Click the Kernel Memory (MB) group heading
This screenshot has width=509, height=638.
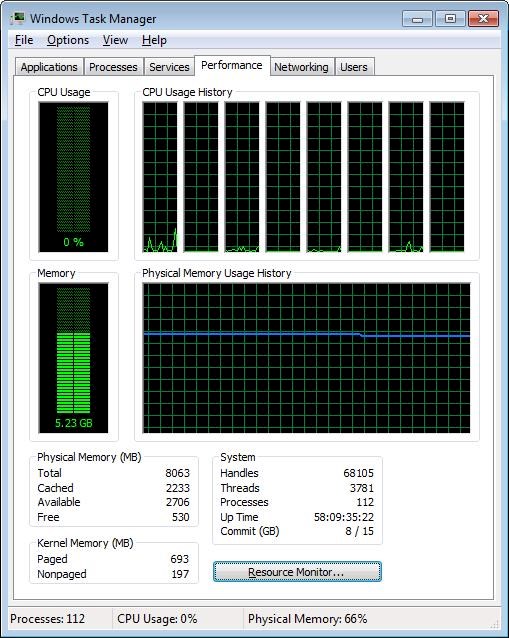(x=85, y=543)
